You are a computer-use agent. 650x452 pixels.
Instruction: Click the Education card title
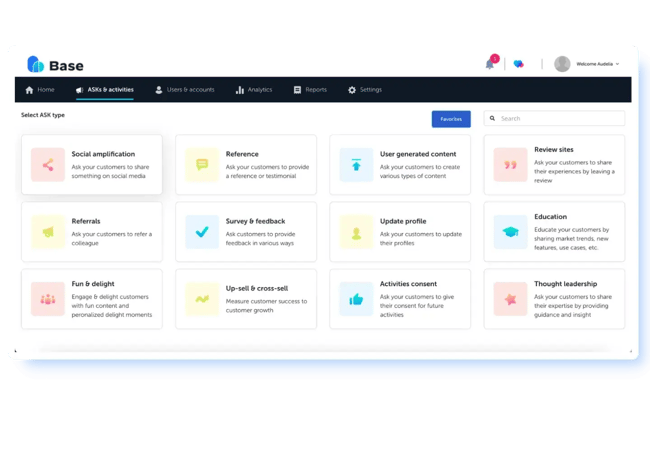(x=551, y=216)
